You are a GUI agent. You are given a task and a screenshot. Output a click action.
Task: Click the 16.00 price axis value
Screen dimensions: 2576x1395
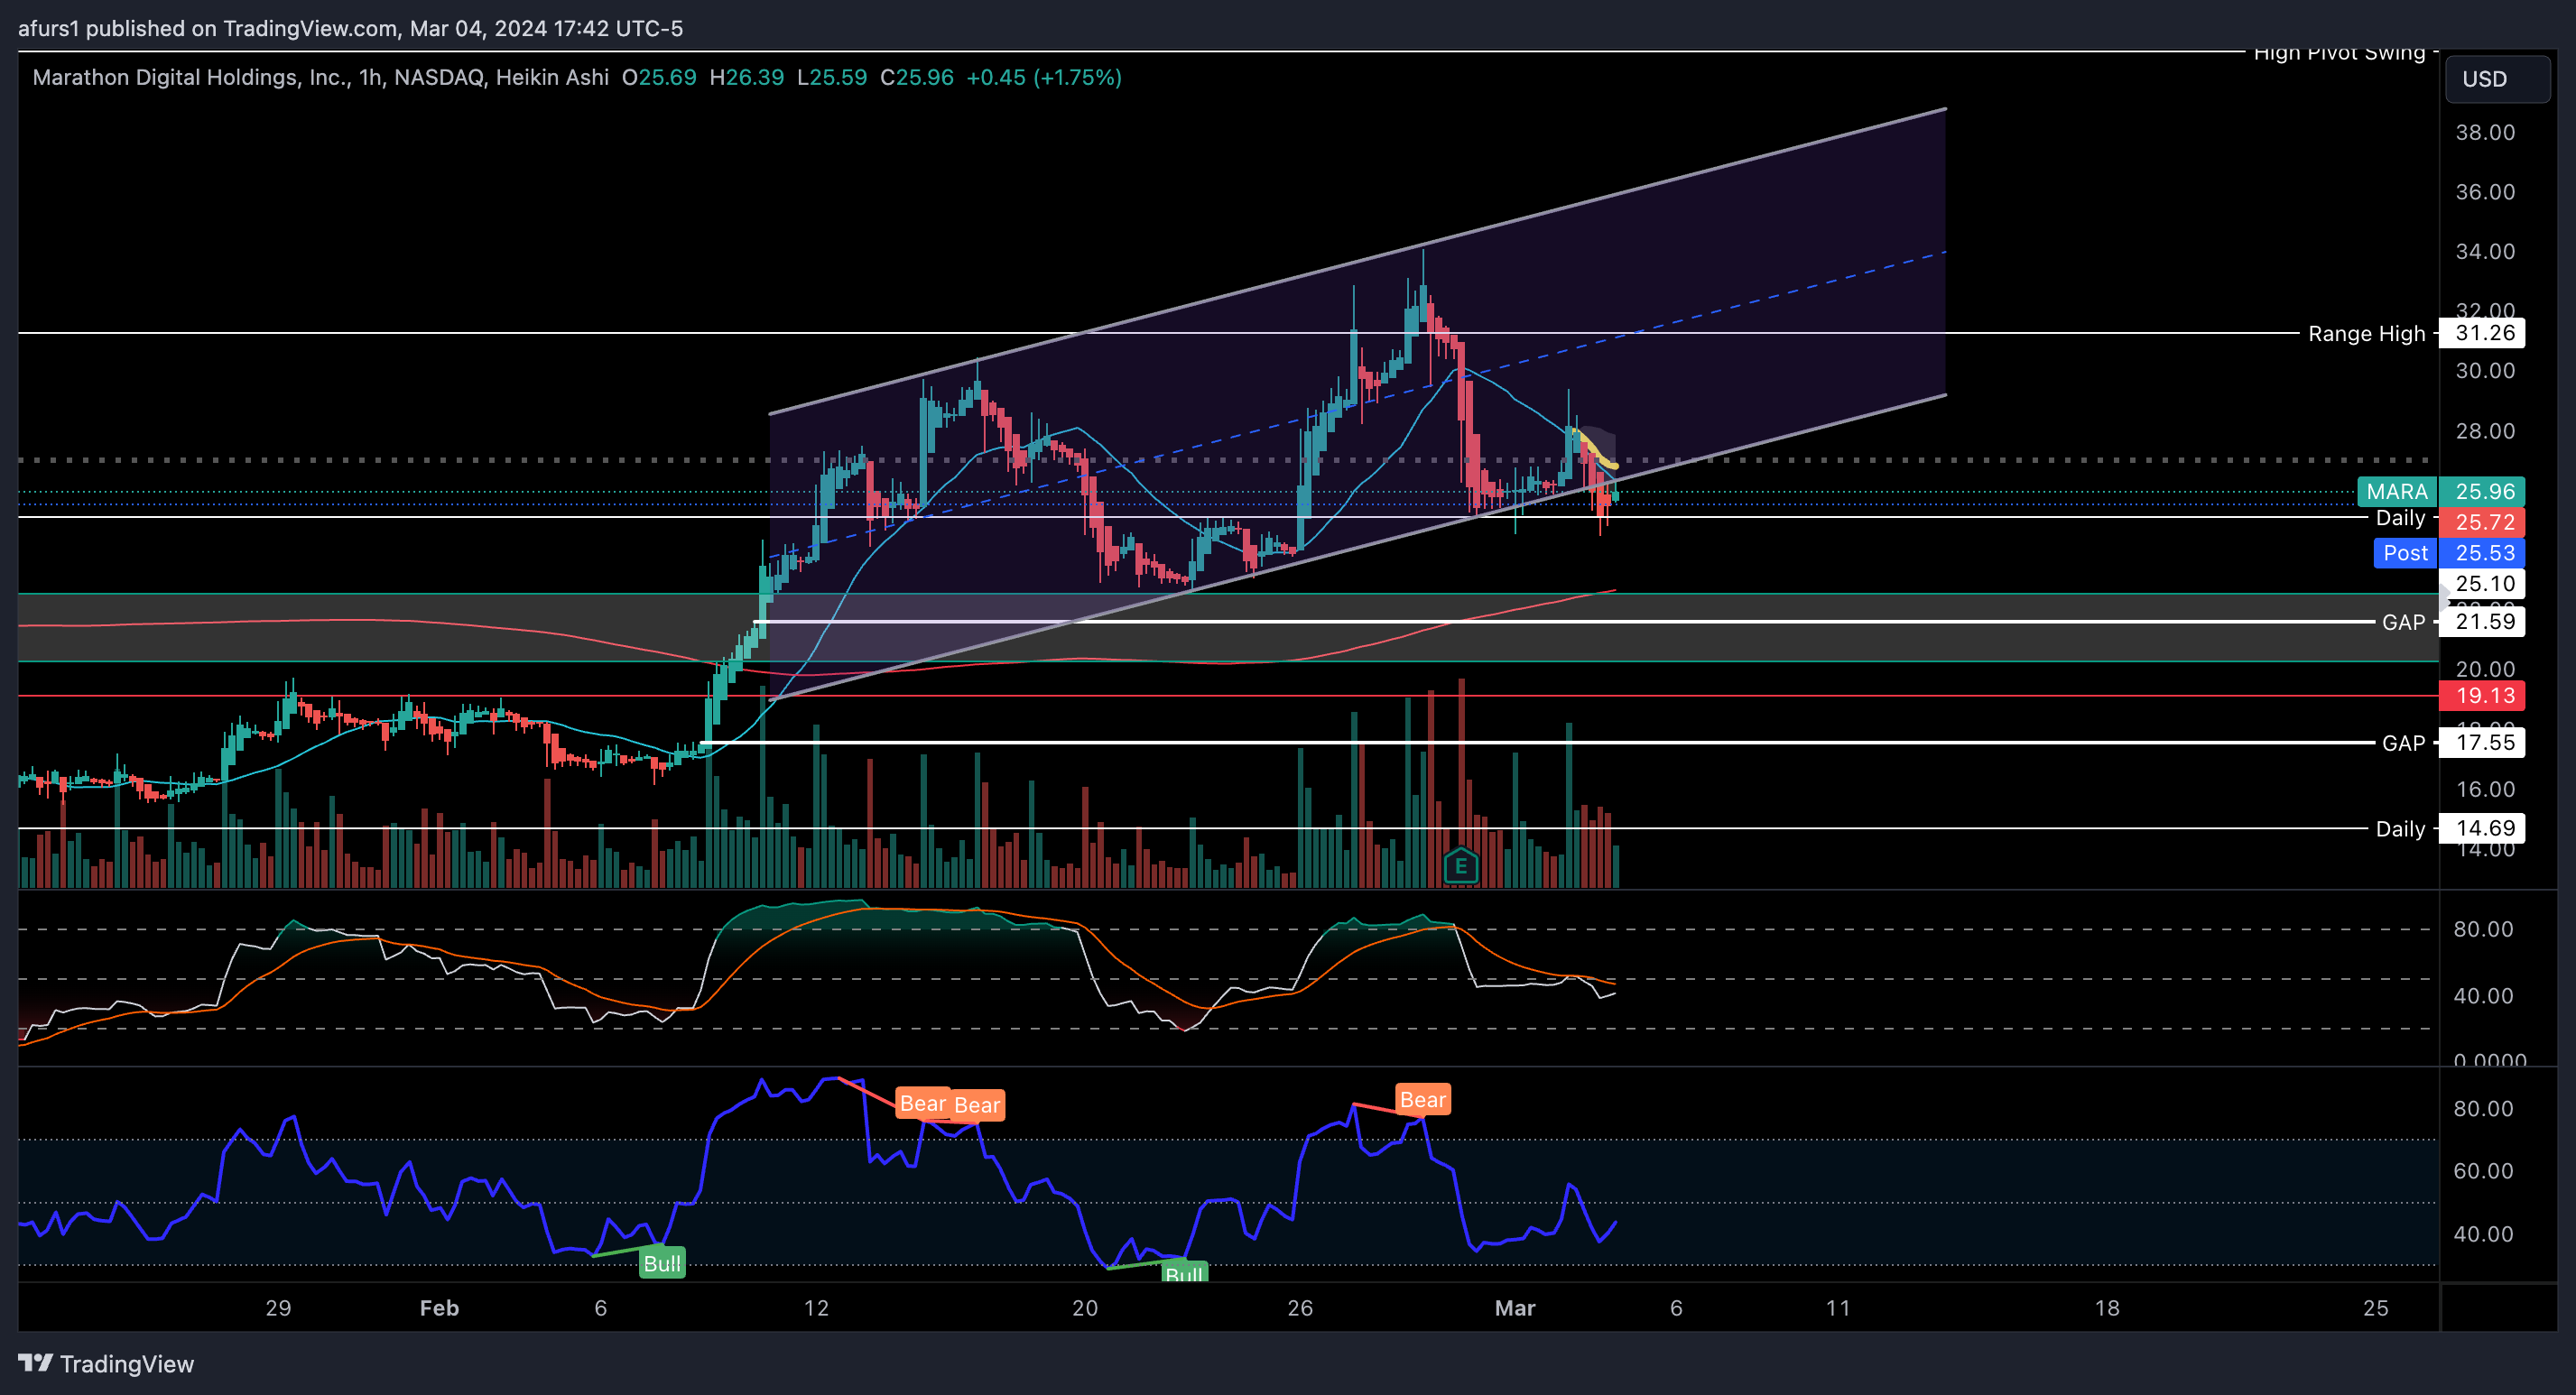coord(2485,789)
